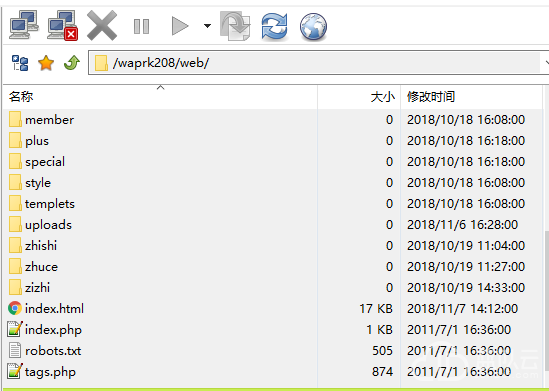This screenshot has height=391, width=549.
Task: Click the Globe browser icon
Action: [x=313, y=27]
